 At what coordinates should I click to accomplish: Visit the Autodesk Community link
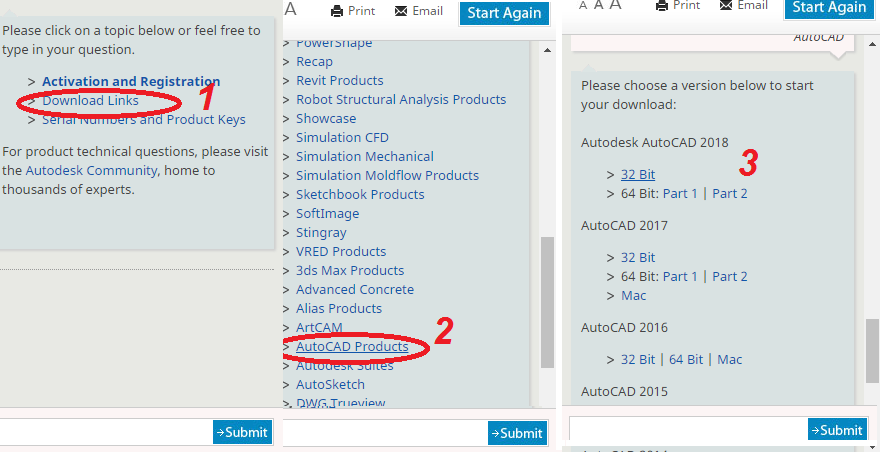coord(91,170)
